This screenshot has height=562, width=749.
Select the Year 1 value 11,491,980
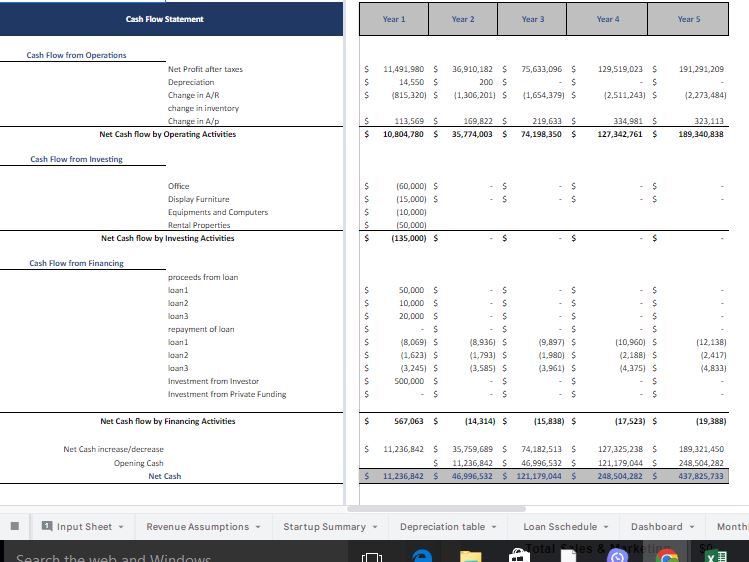[x=403, y=69]
